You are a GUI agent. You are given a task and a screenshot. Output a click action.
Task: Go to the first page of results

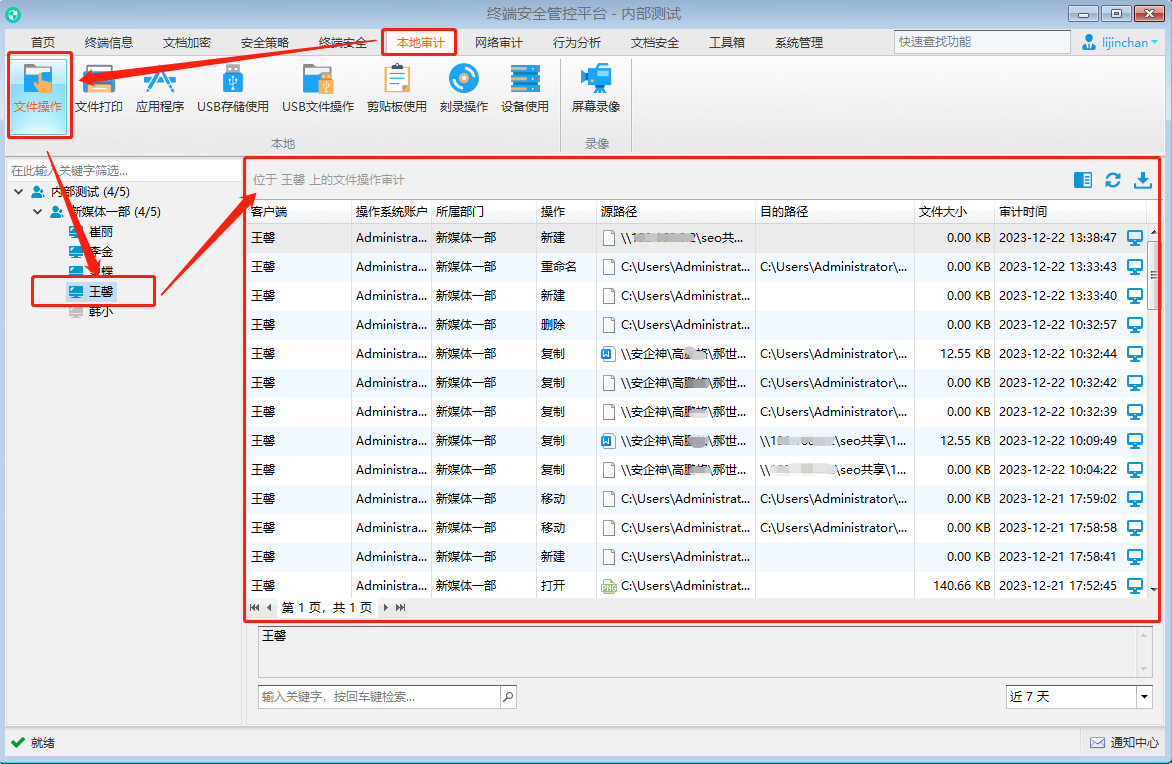(x=254, y=608)
